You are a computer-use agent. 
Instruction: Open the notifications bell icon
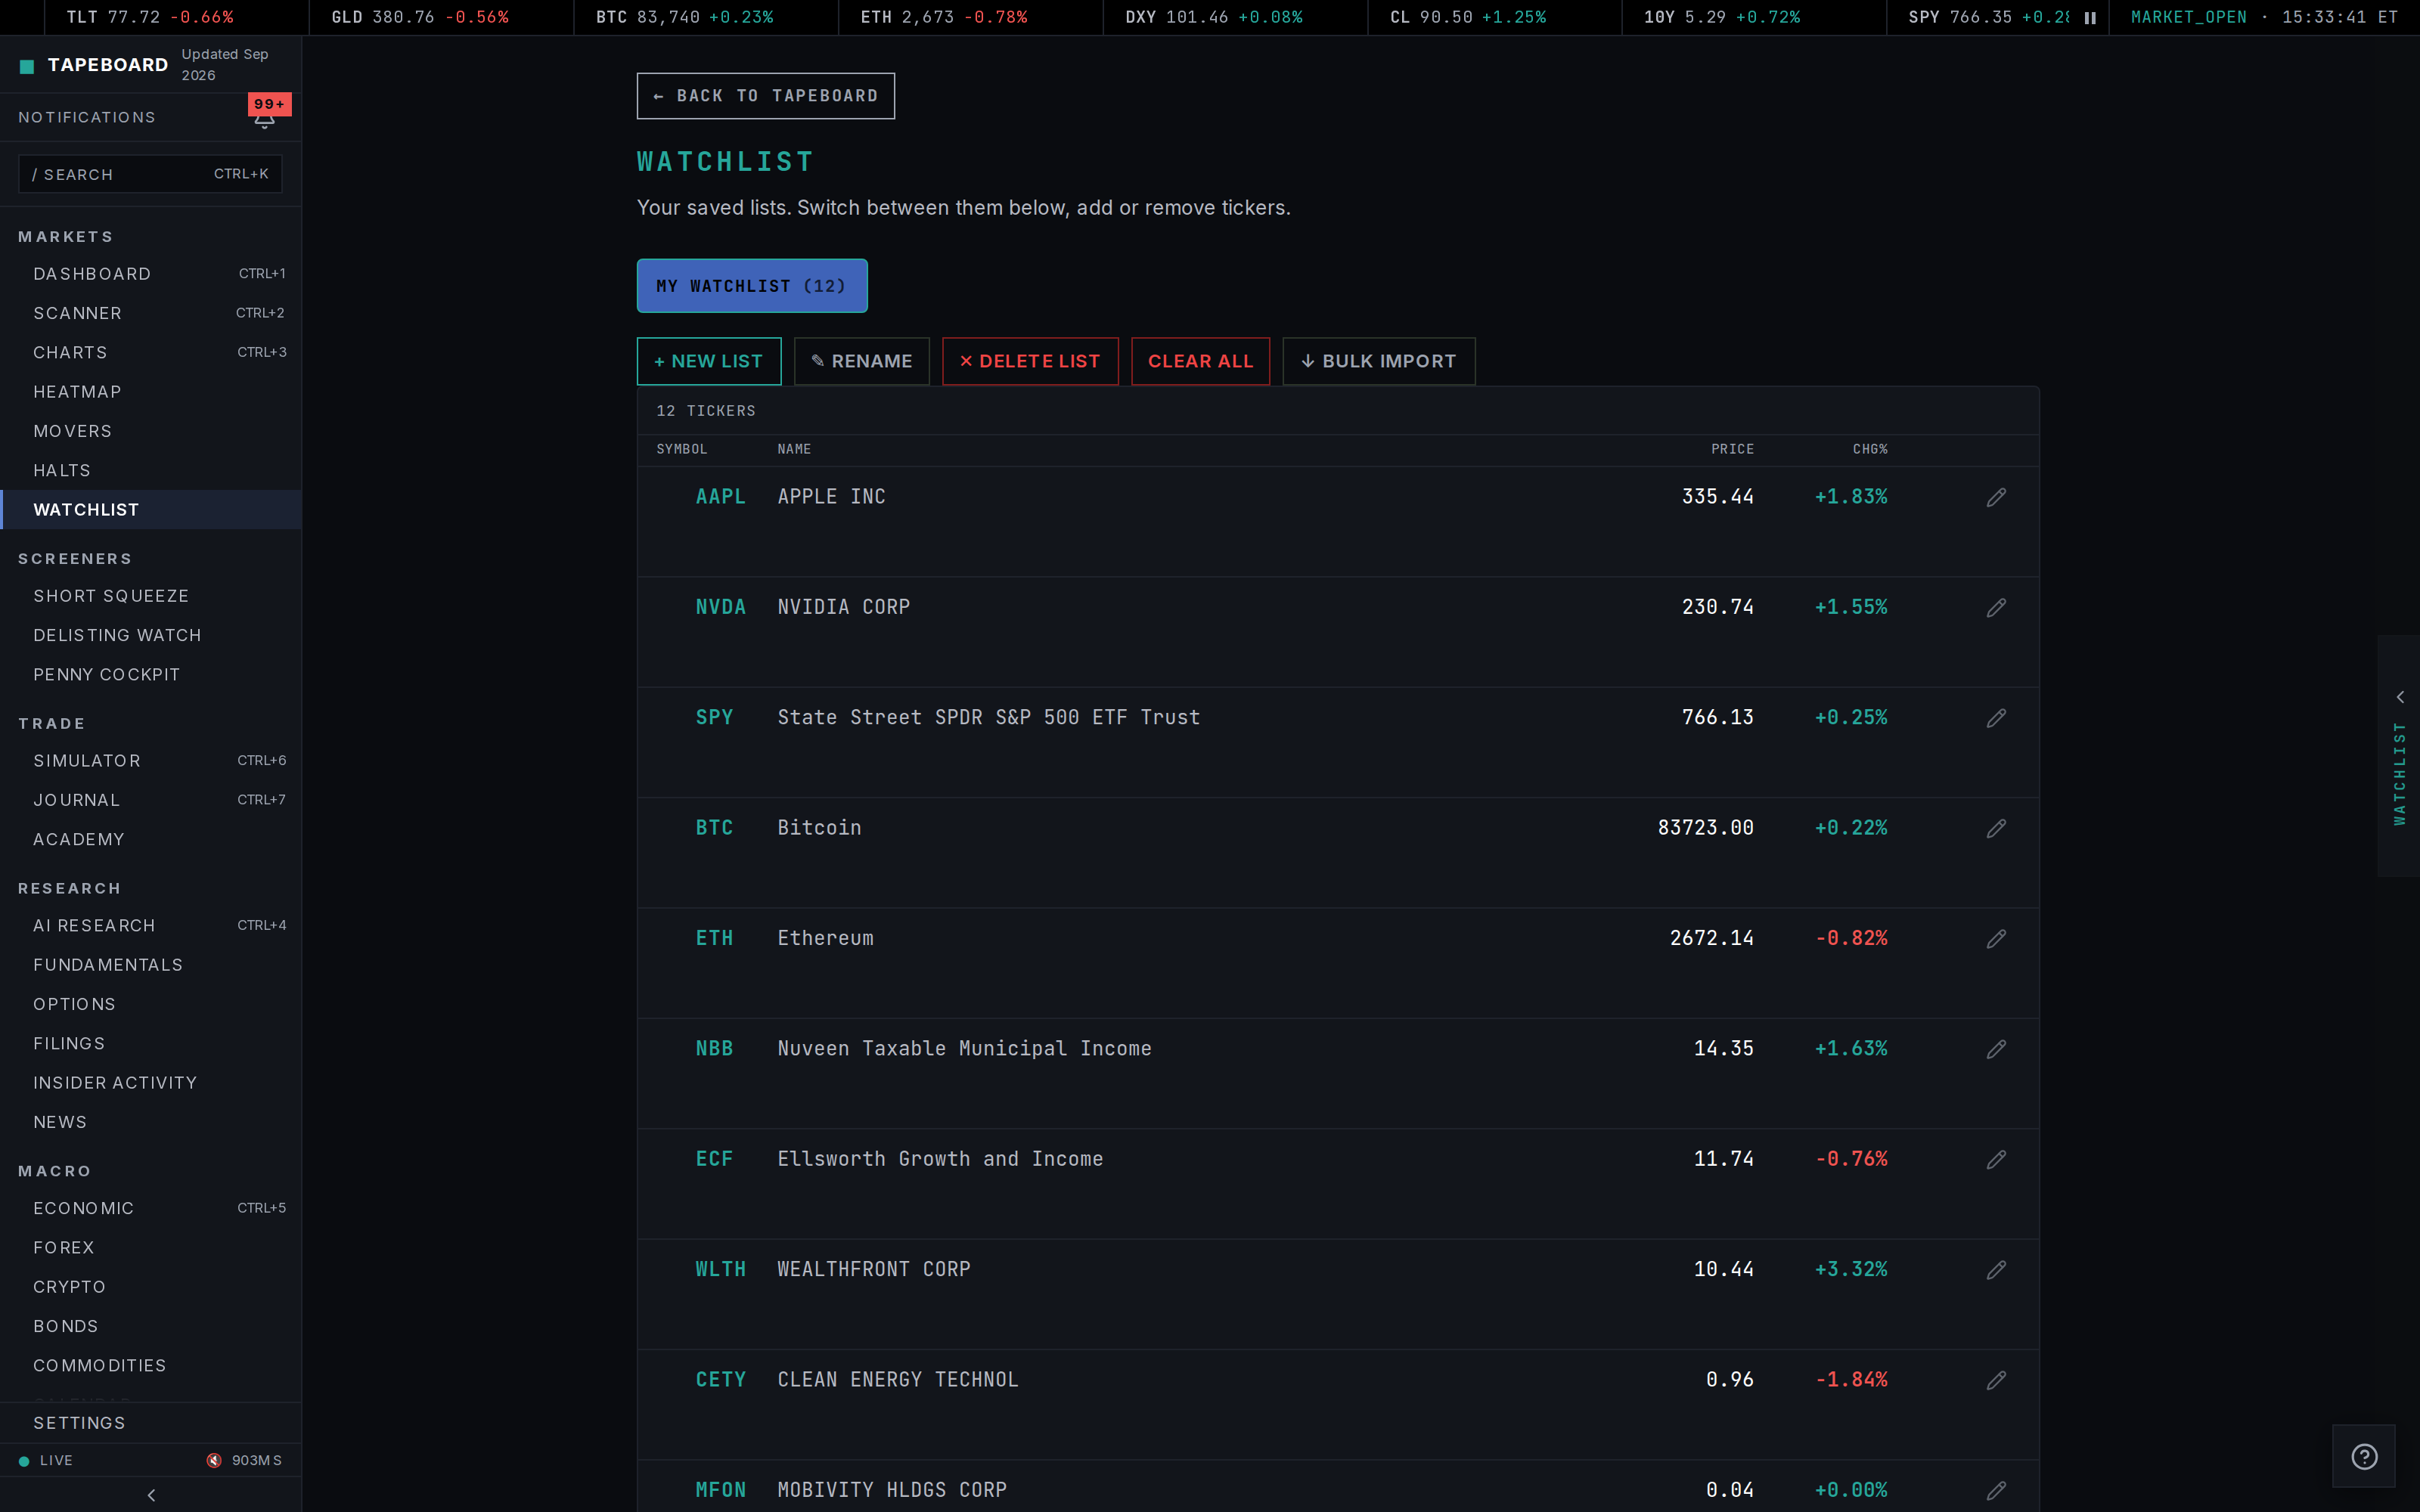coord(264,120)
